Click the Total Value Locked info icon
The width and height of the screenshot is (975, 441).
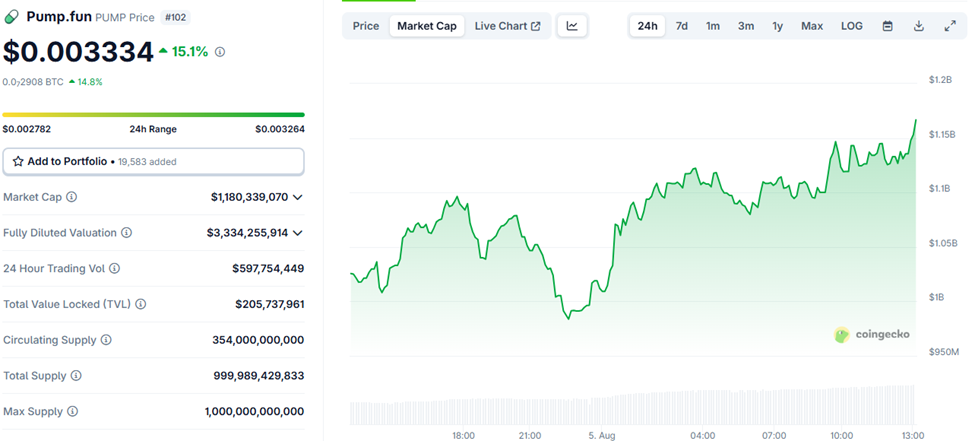(x=140, y=304)
